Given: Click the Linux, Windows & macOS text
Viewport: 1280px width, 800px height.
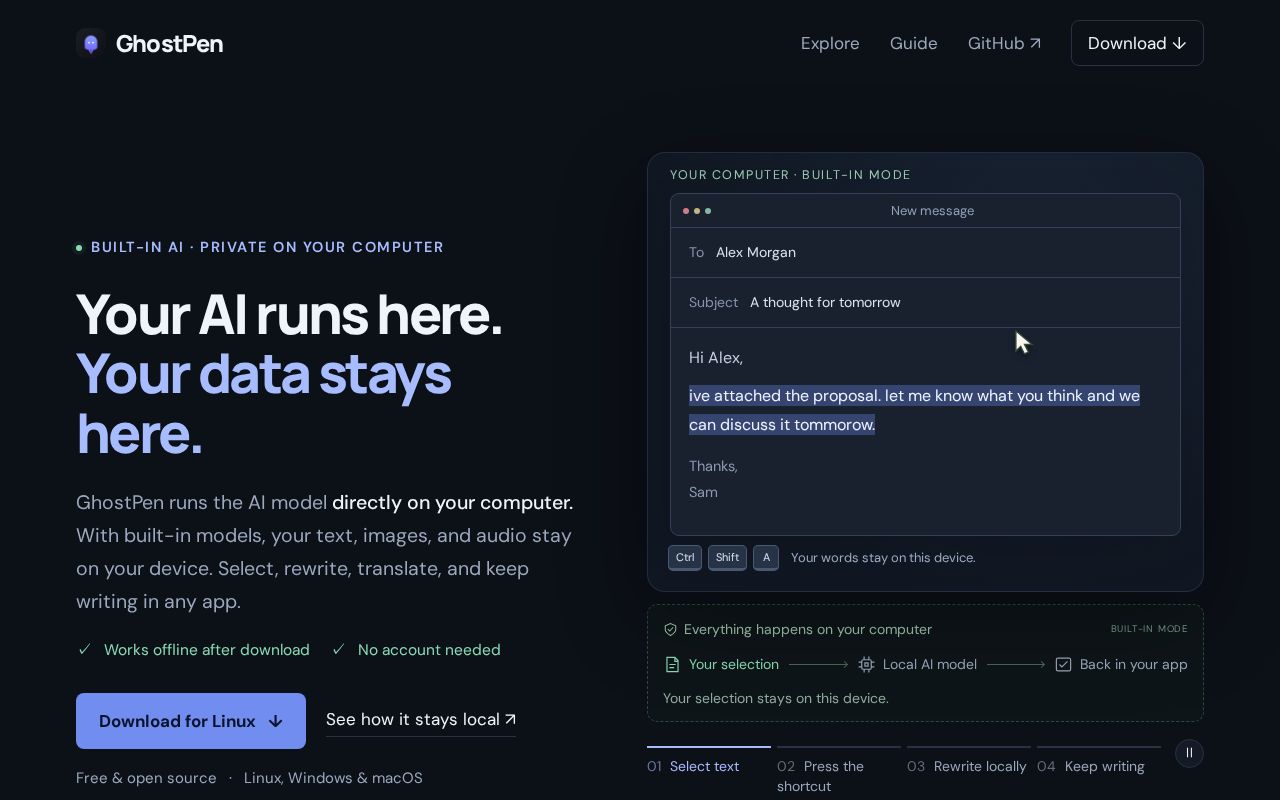Looking at the screenshot, I should click(333, 778).
